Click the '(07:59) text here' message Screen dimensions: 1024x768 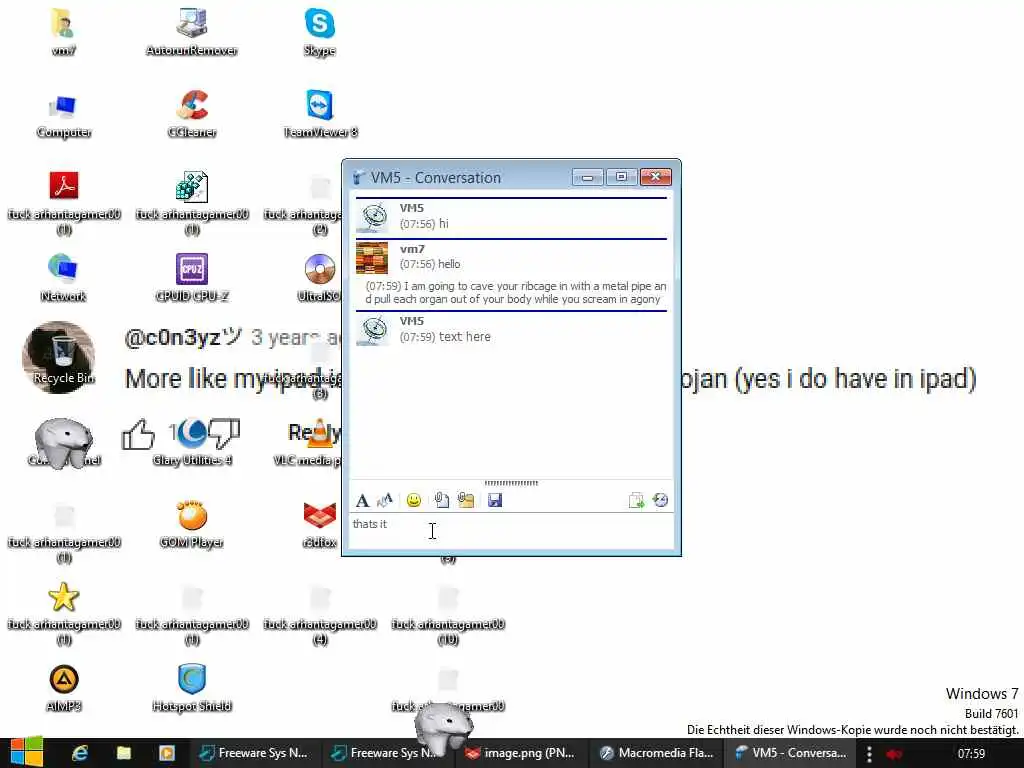click(445, 337)
